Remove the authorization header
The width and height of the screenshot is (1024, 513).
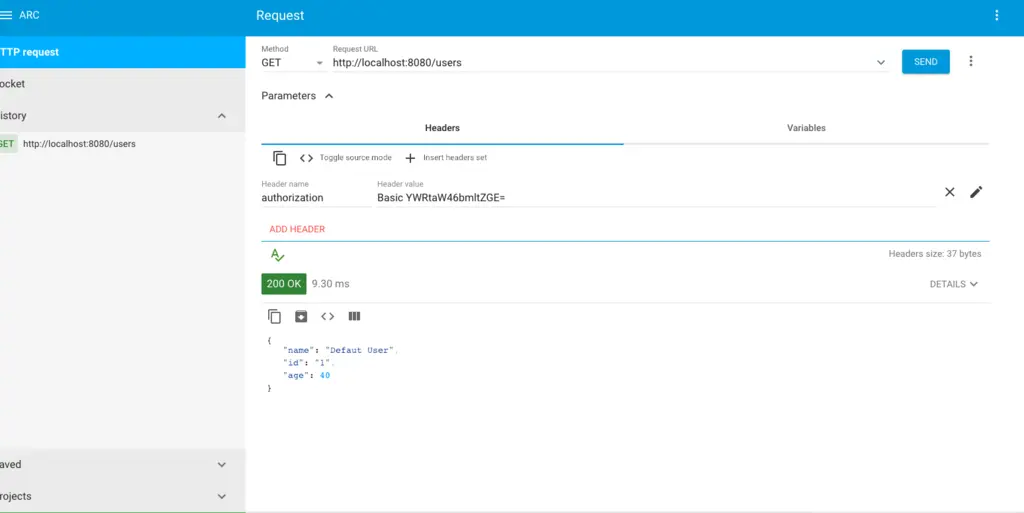(x=950, y=192)
